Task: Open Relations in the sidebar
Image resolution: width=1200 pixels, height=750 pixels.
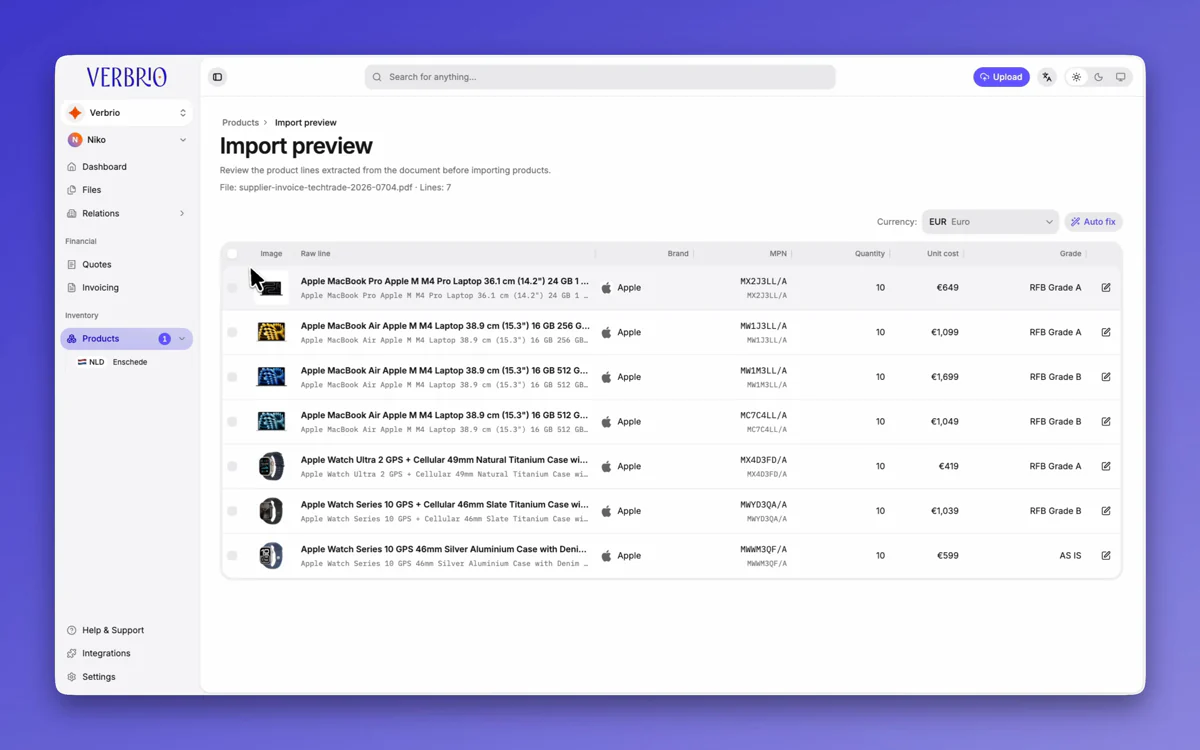Action: pyautogui.click(x=100, y=213)
